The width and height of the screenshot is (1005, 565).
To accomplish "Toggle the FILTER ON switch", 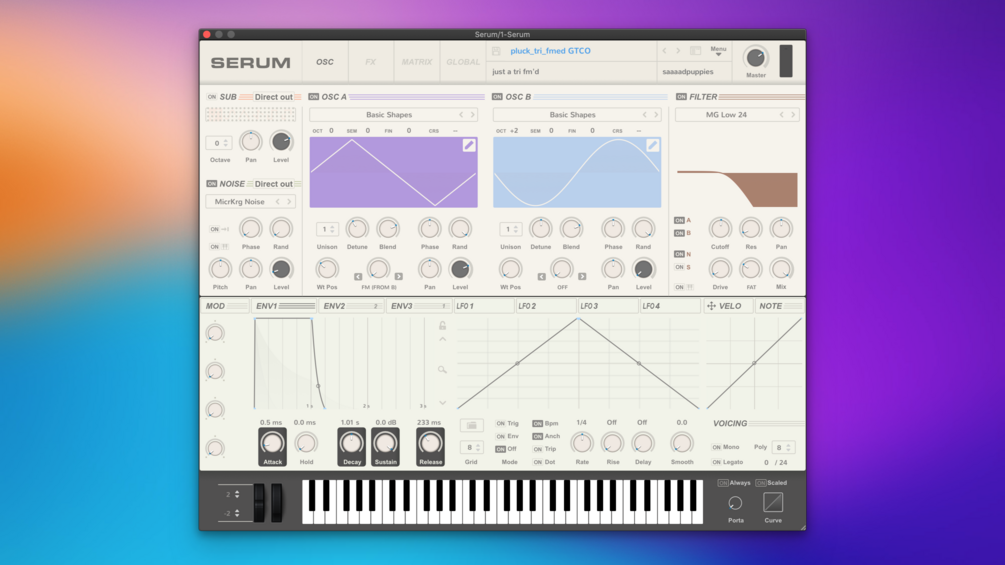I will coord(681,97).
